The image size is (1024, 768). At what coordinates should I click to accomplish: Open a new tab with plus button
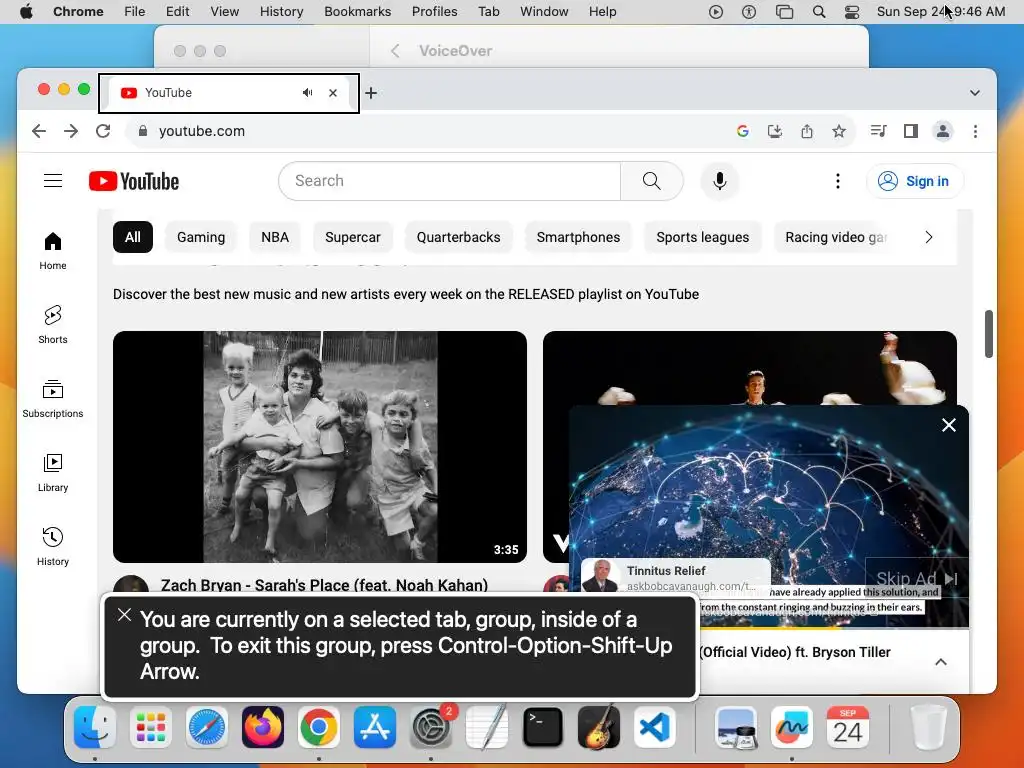(371, 93)
